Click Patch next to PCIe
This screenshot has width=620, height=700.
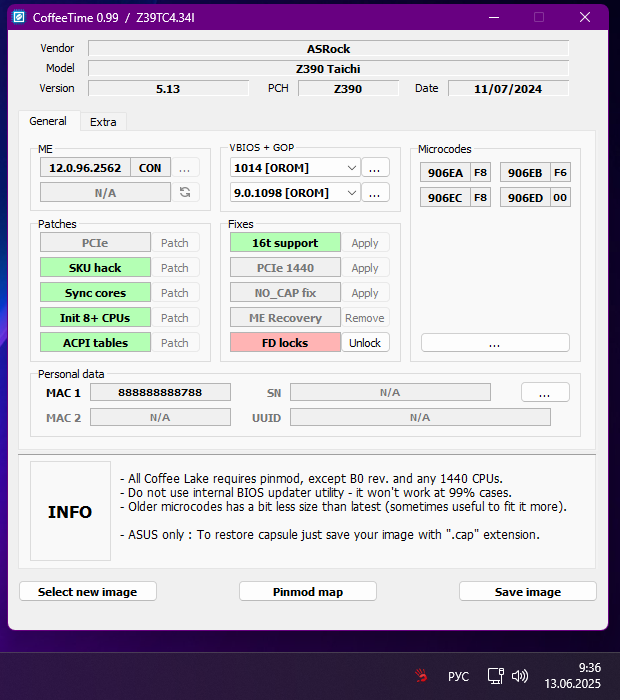tap(175, 243)
